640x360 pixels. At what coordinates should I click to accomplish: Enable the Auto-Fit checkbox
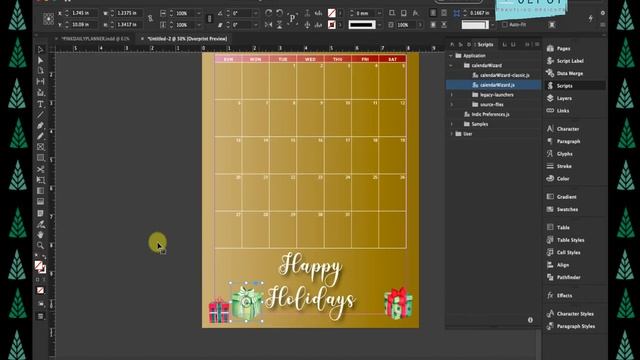(x=505, y=25)
